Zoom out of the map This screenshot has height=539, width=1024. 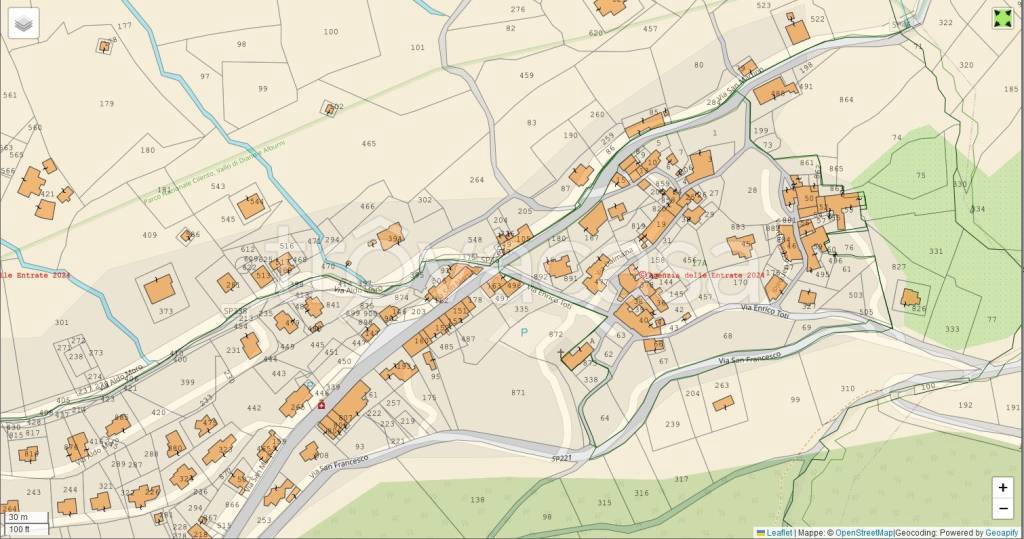(1002, 508)
